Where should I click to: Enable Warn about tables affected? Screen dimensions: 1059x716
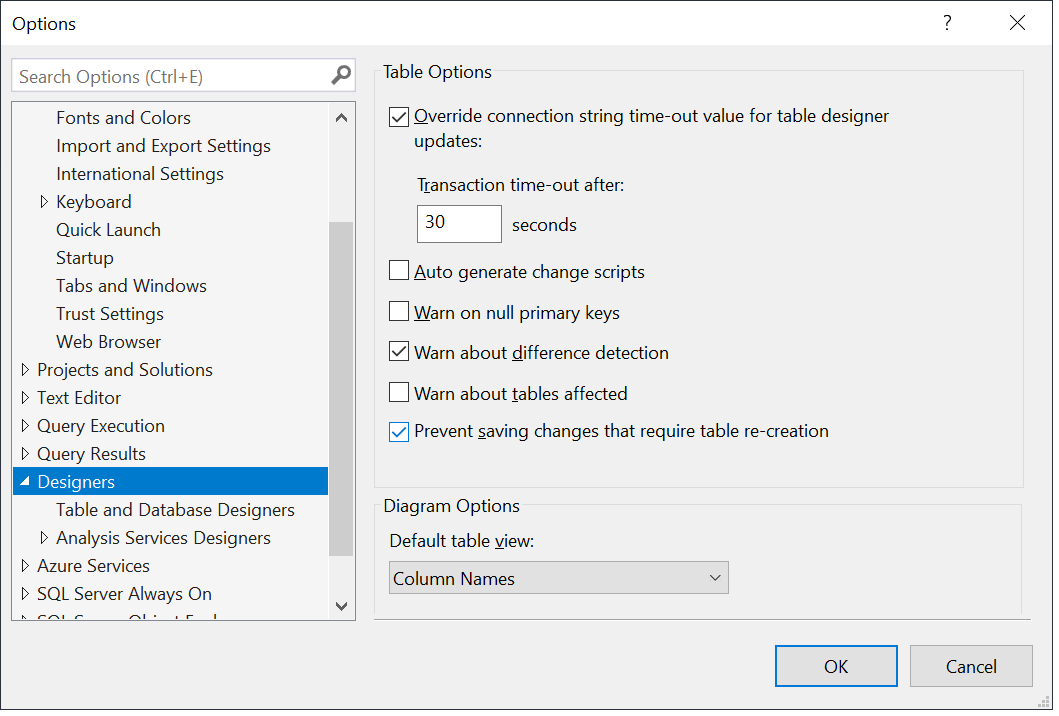[399, 392]
